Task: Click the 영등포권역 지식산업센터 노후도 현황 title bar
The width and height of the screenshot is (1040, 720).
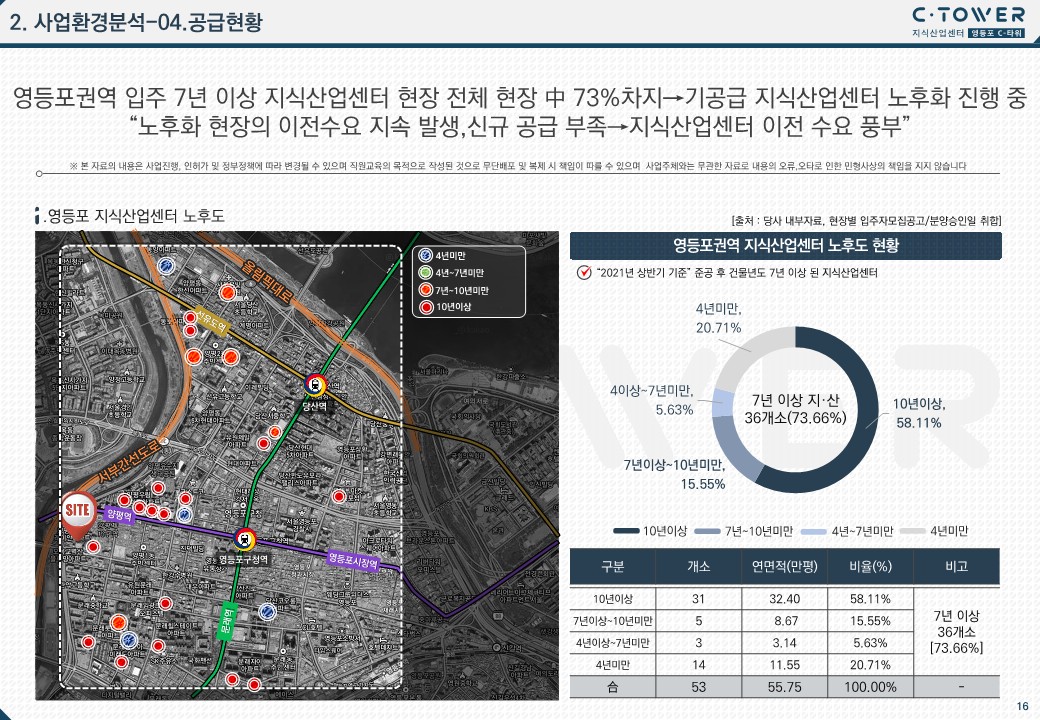Action: (x=785, y=245)
